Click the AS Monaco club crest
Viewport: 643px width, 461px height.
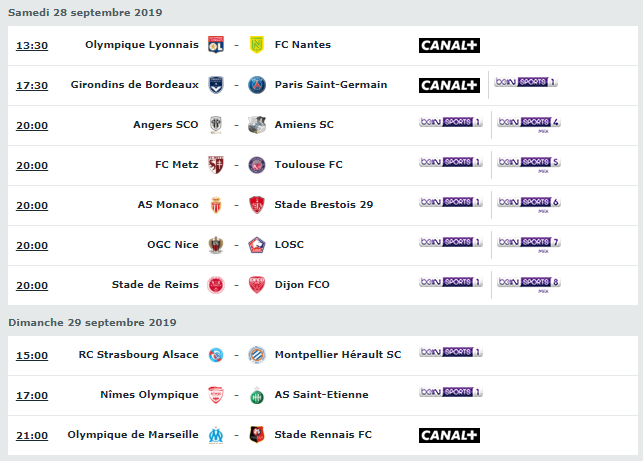point(216,205)
